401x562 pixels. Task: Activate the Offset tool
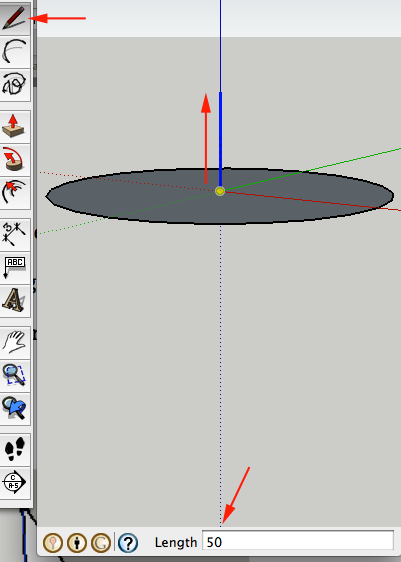pyautogui.click(x=14, y=192)
